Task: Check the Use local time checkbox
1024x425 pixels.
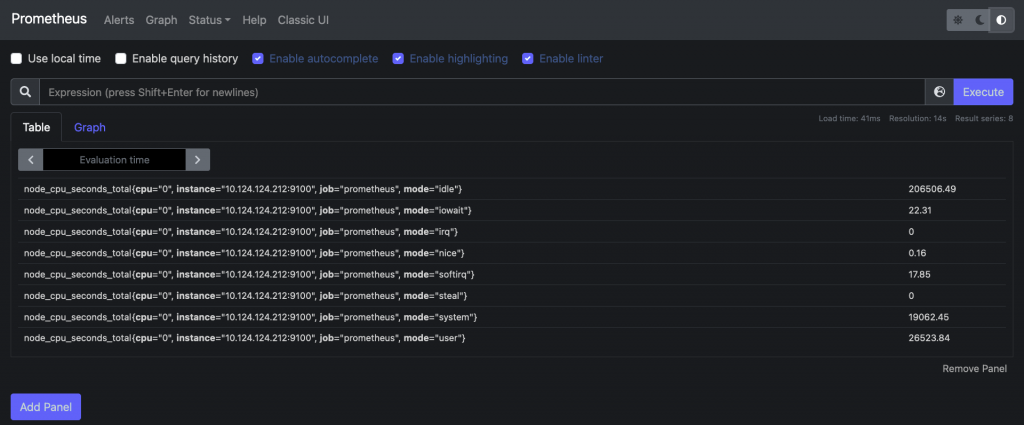Action: (16, 59)
